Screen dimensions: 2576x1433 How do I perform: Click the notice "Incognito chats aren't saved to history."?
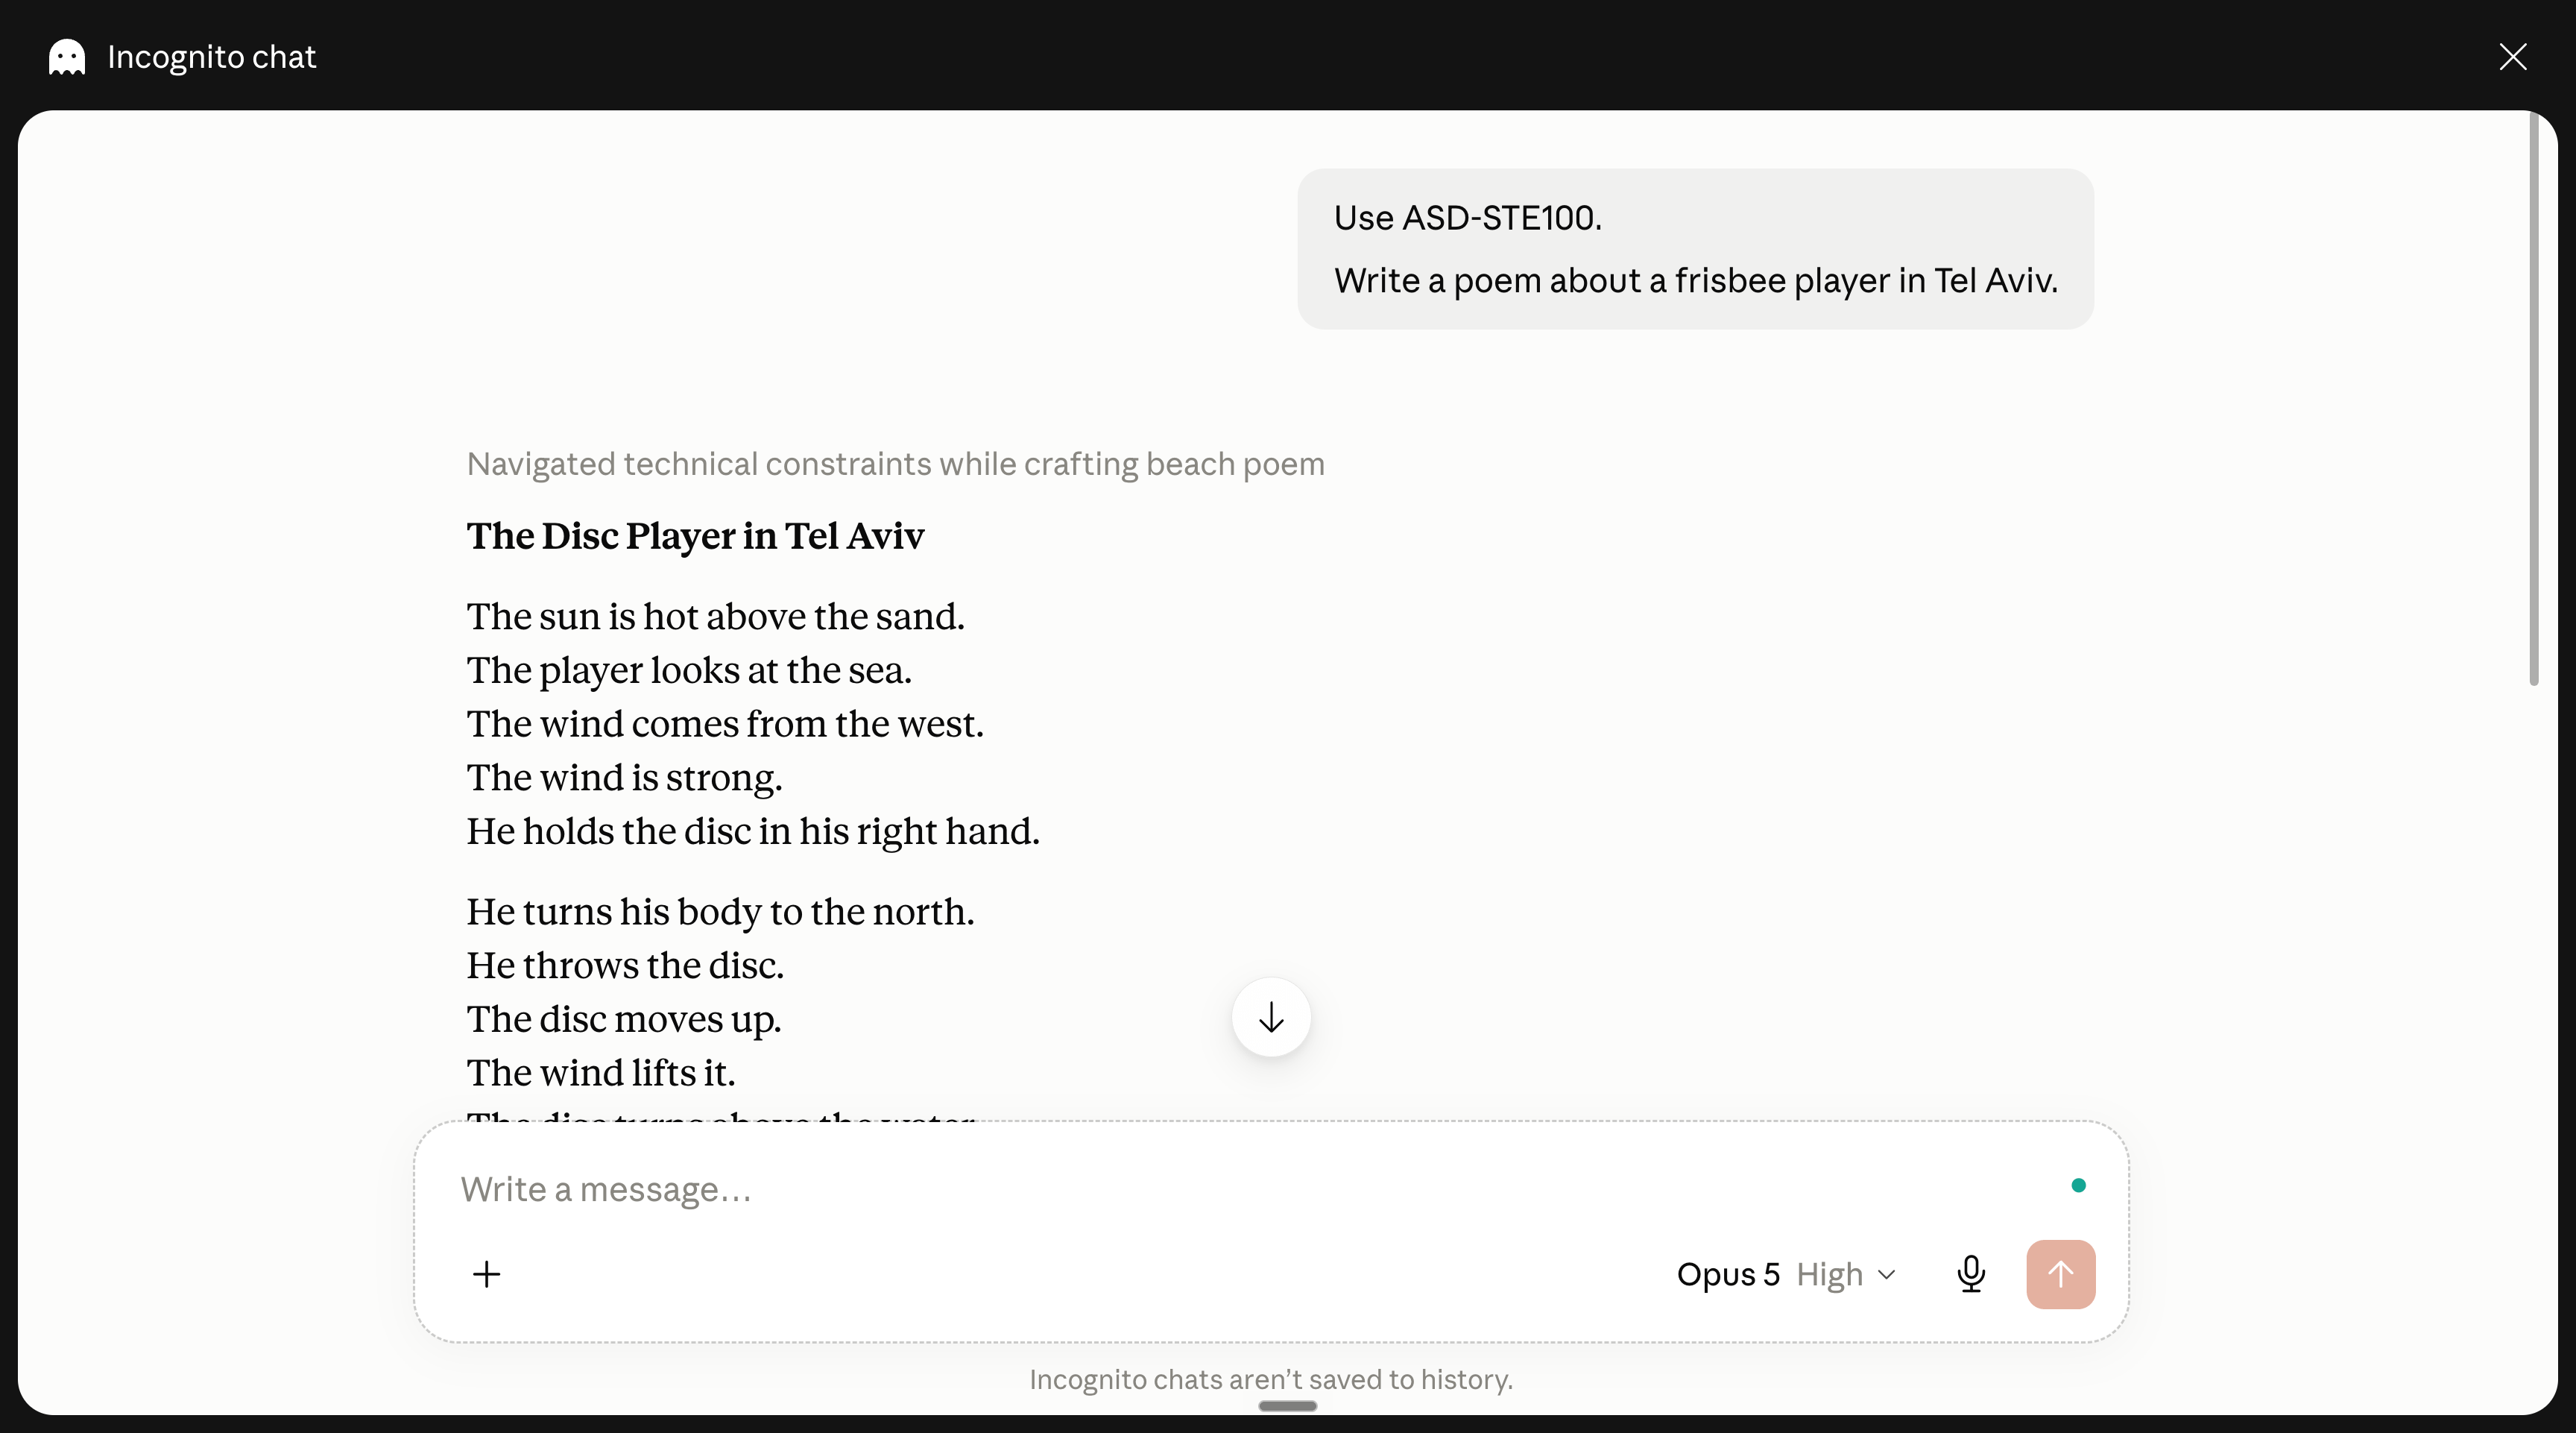1271,1380
